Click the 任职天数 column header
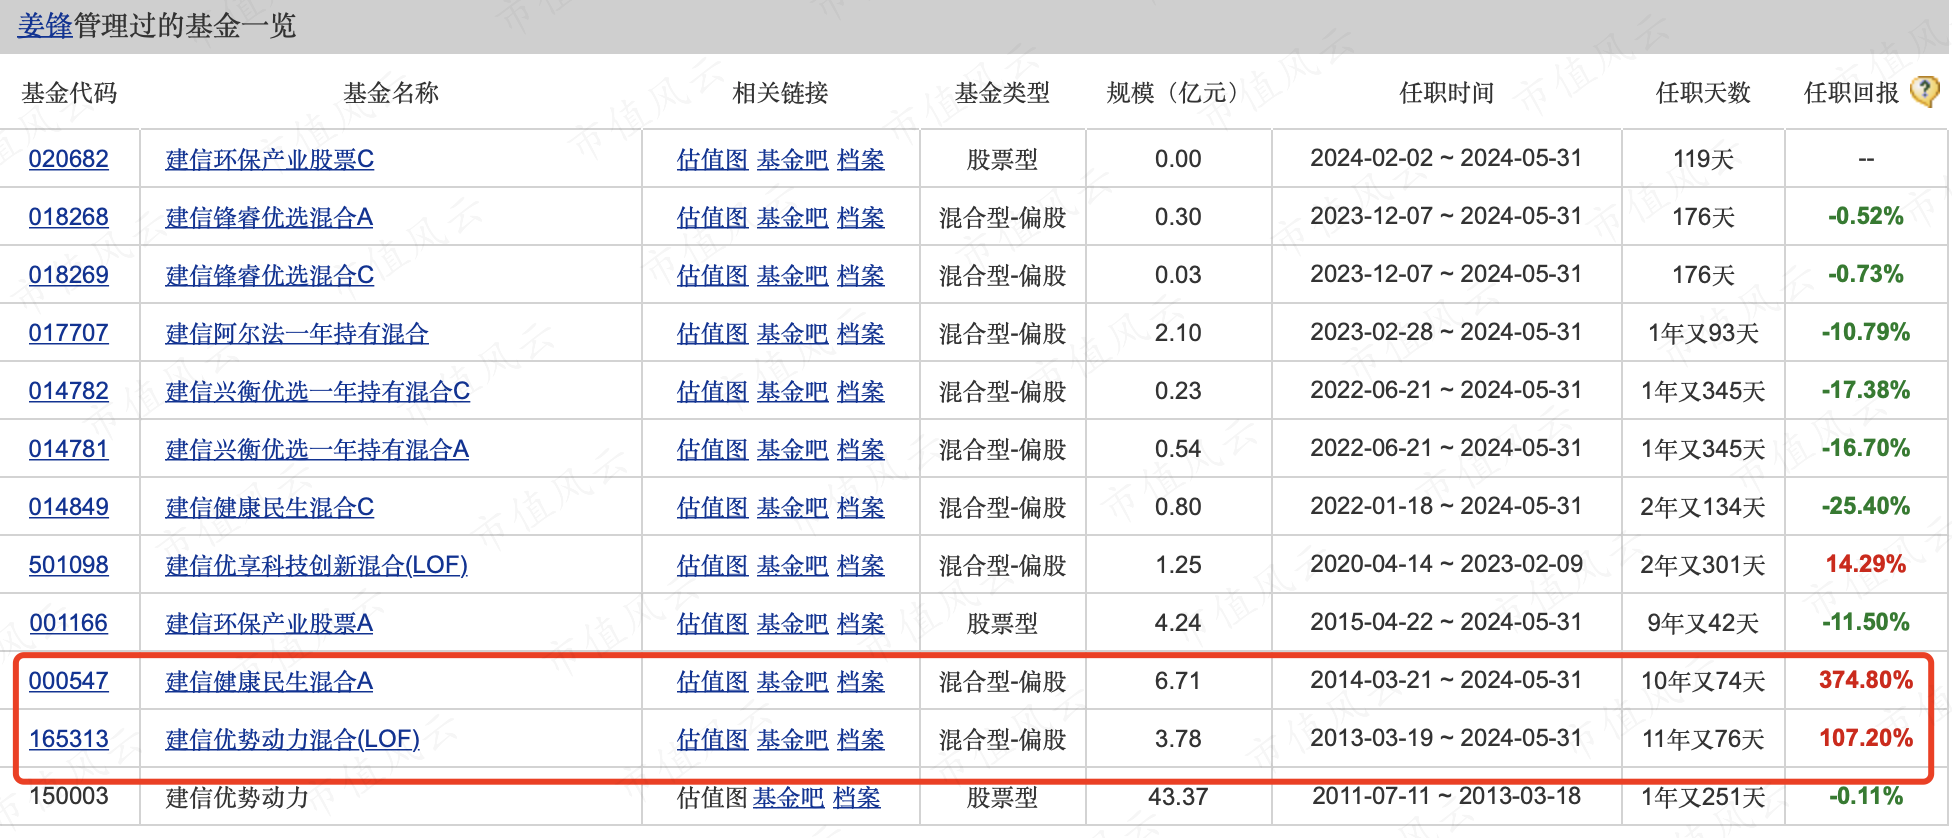 coord(1703,93)
